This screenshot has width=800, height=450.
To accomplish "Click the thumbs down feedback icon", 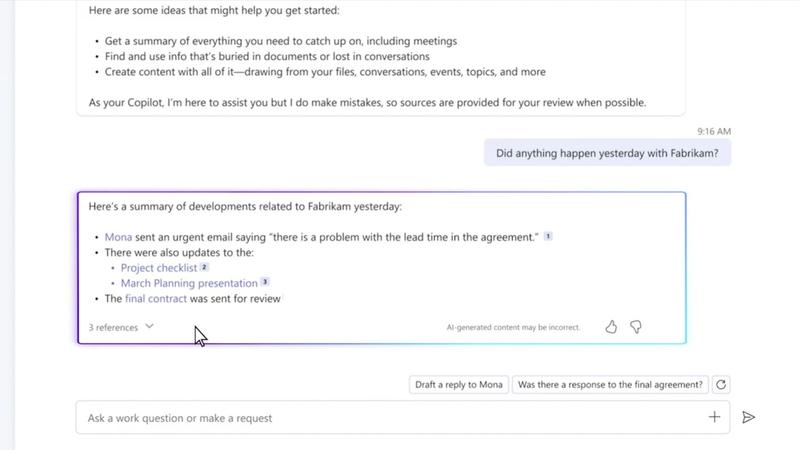I will coord(636,327).
